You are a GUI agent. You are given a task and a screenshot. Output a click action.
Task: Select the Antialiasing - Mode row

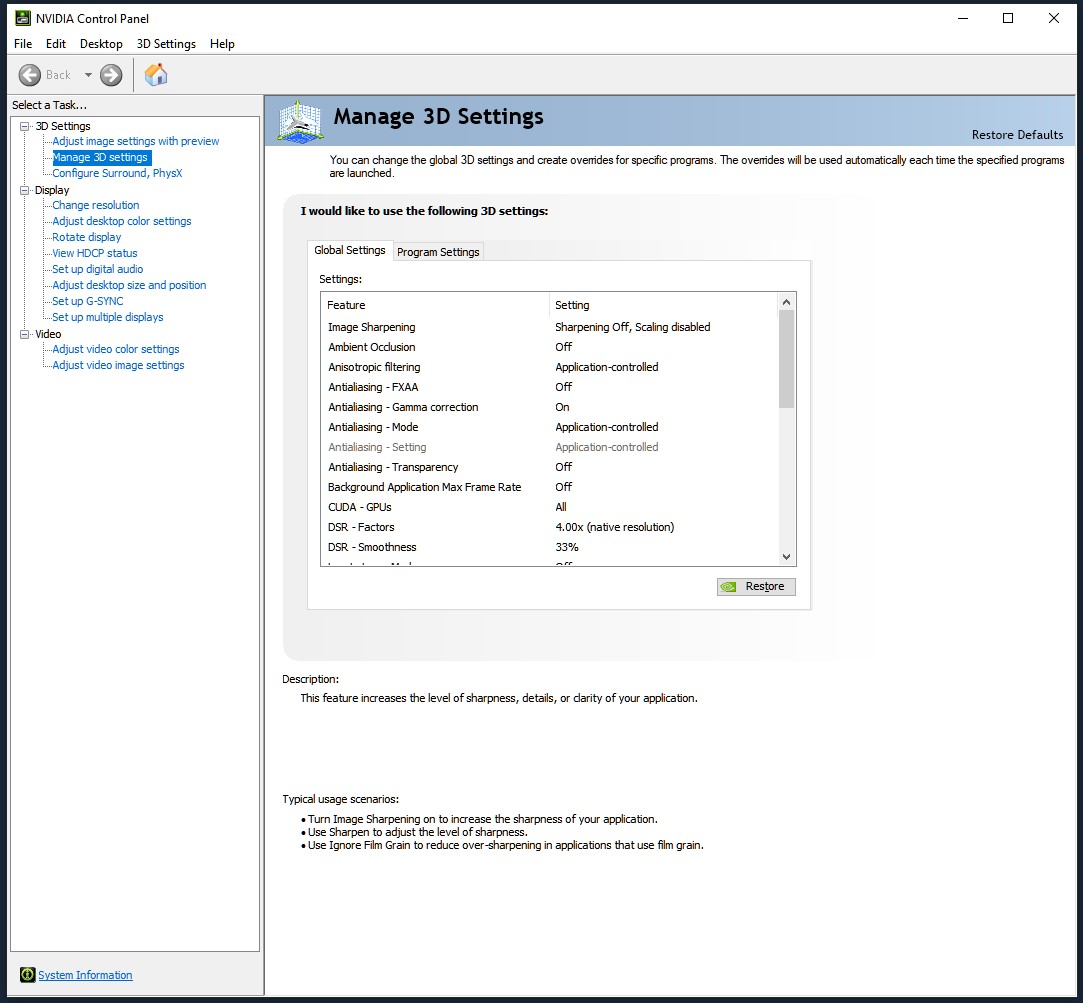[x=550, y=427]
